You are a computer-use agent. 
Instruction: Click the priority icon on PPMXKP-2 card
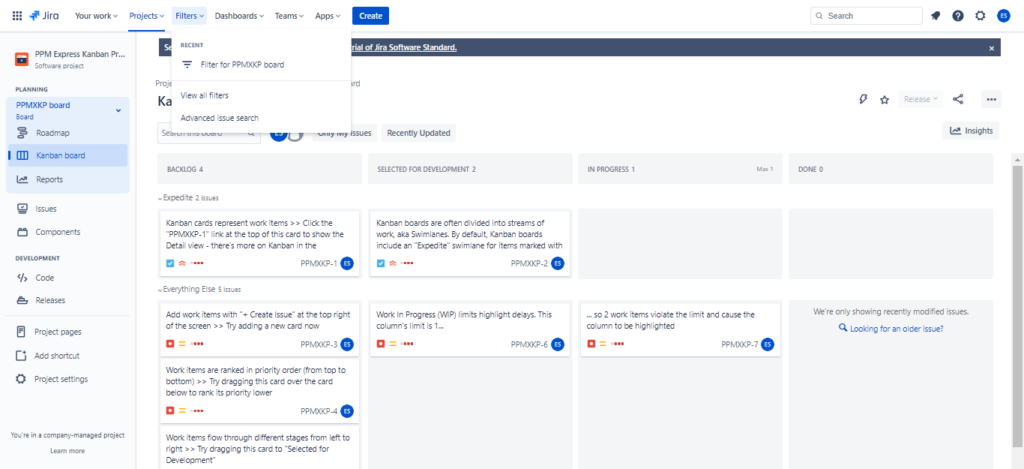point(392,263)
